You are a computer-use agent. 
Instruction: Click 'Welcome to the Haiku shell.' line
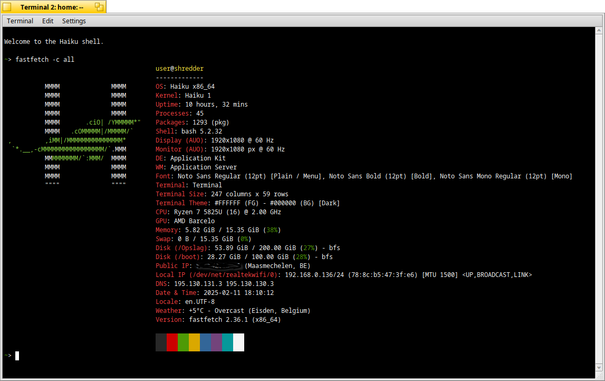coord(54,42)
